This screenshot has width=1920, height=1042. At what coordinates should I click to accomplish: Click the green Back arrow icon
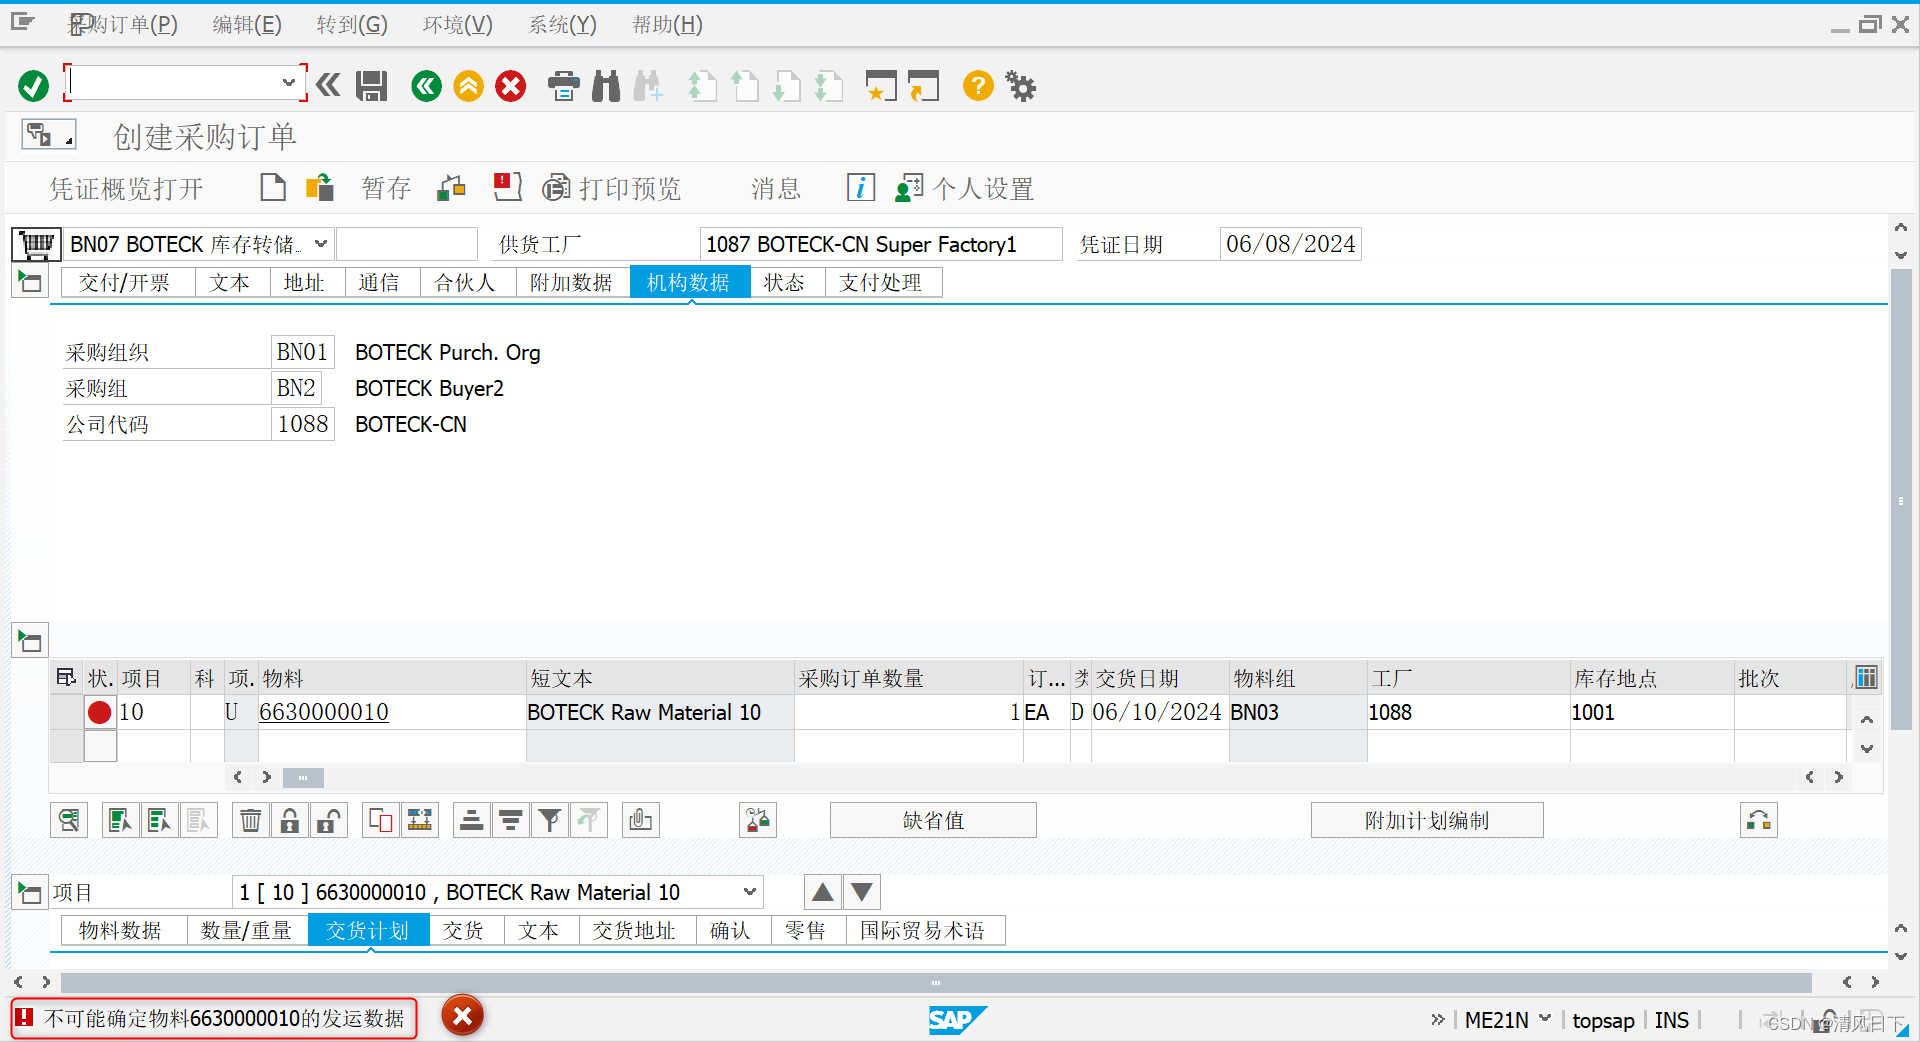point(426,86)
